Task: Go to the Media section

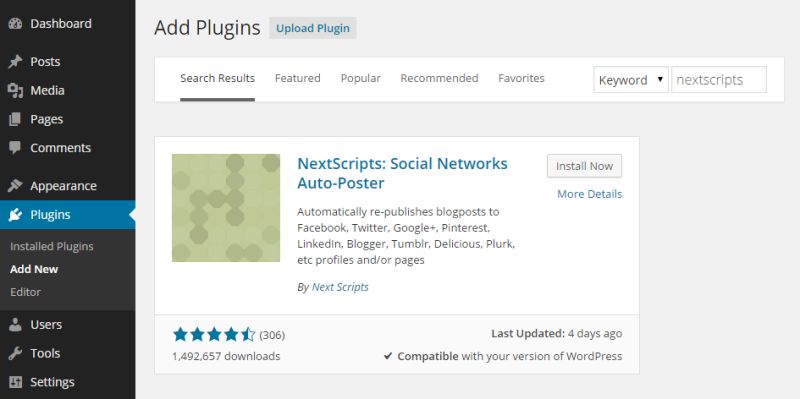Action: point(67,90)
